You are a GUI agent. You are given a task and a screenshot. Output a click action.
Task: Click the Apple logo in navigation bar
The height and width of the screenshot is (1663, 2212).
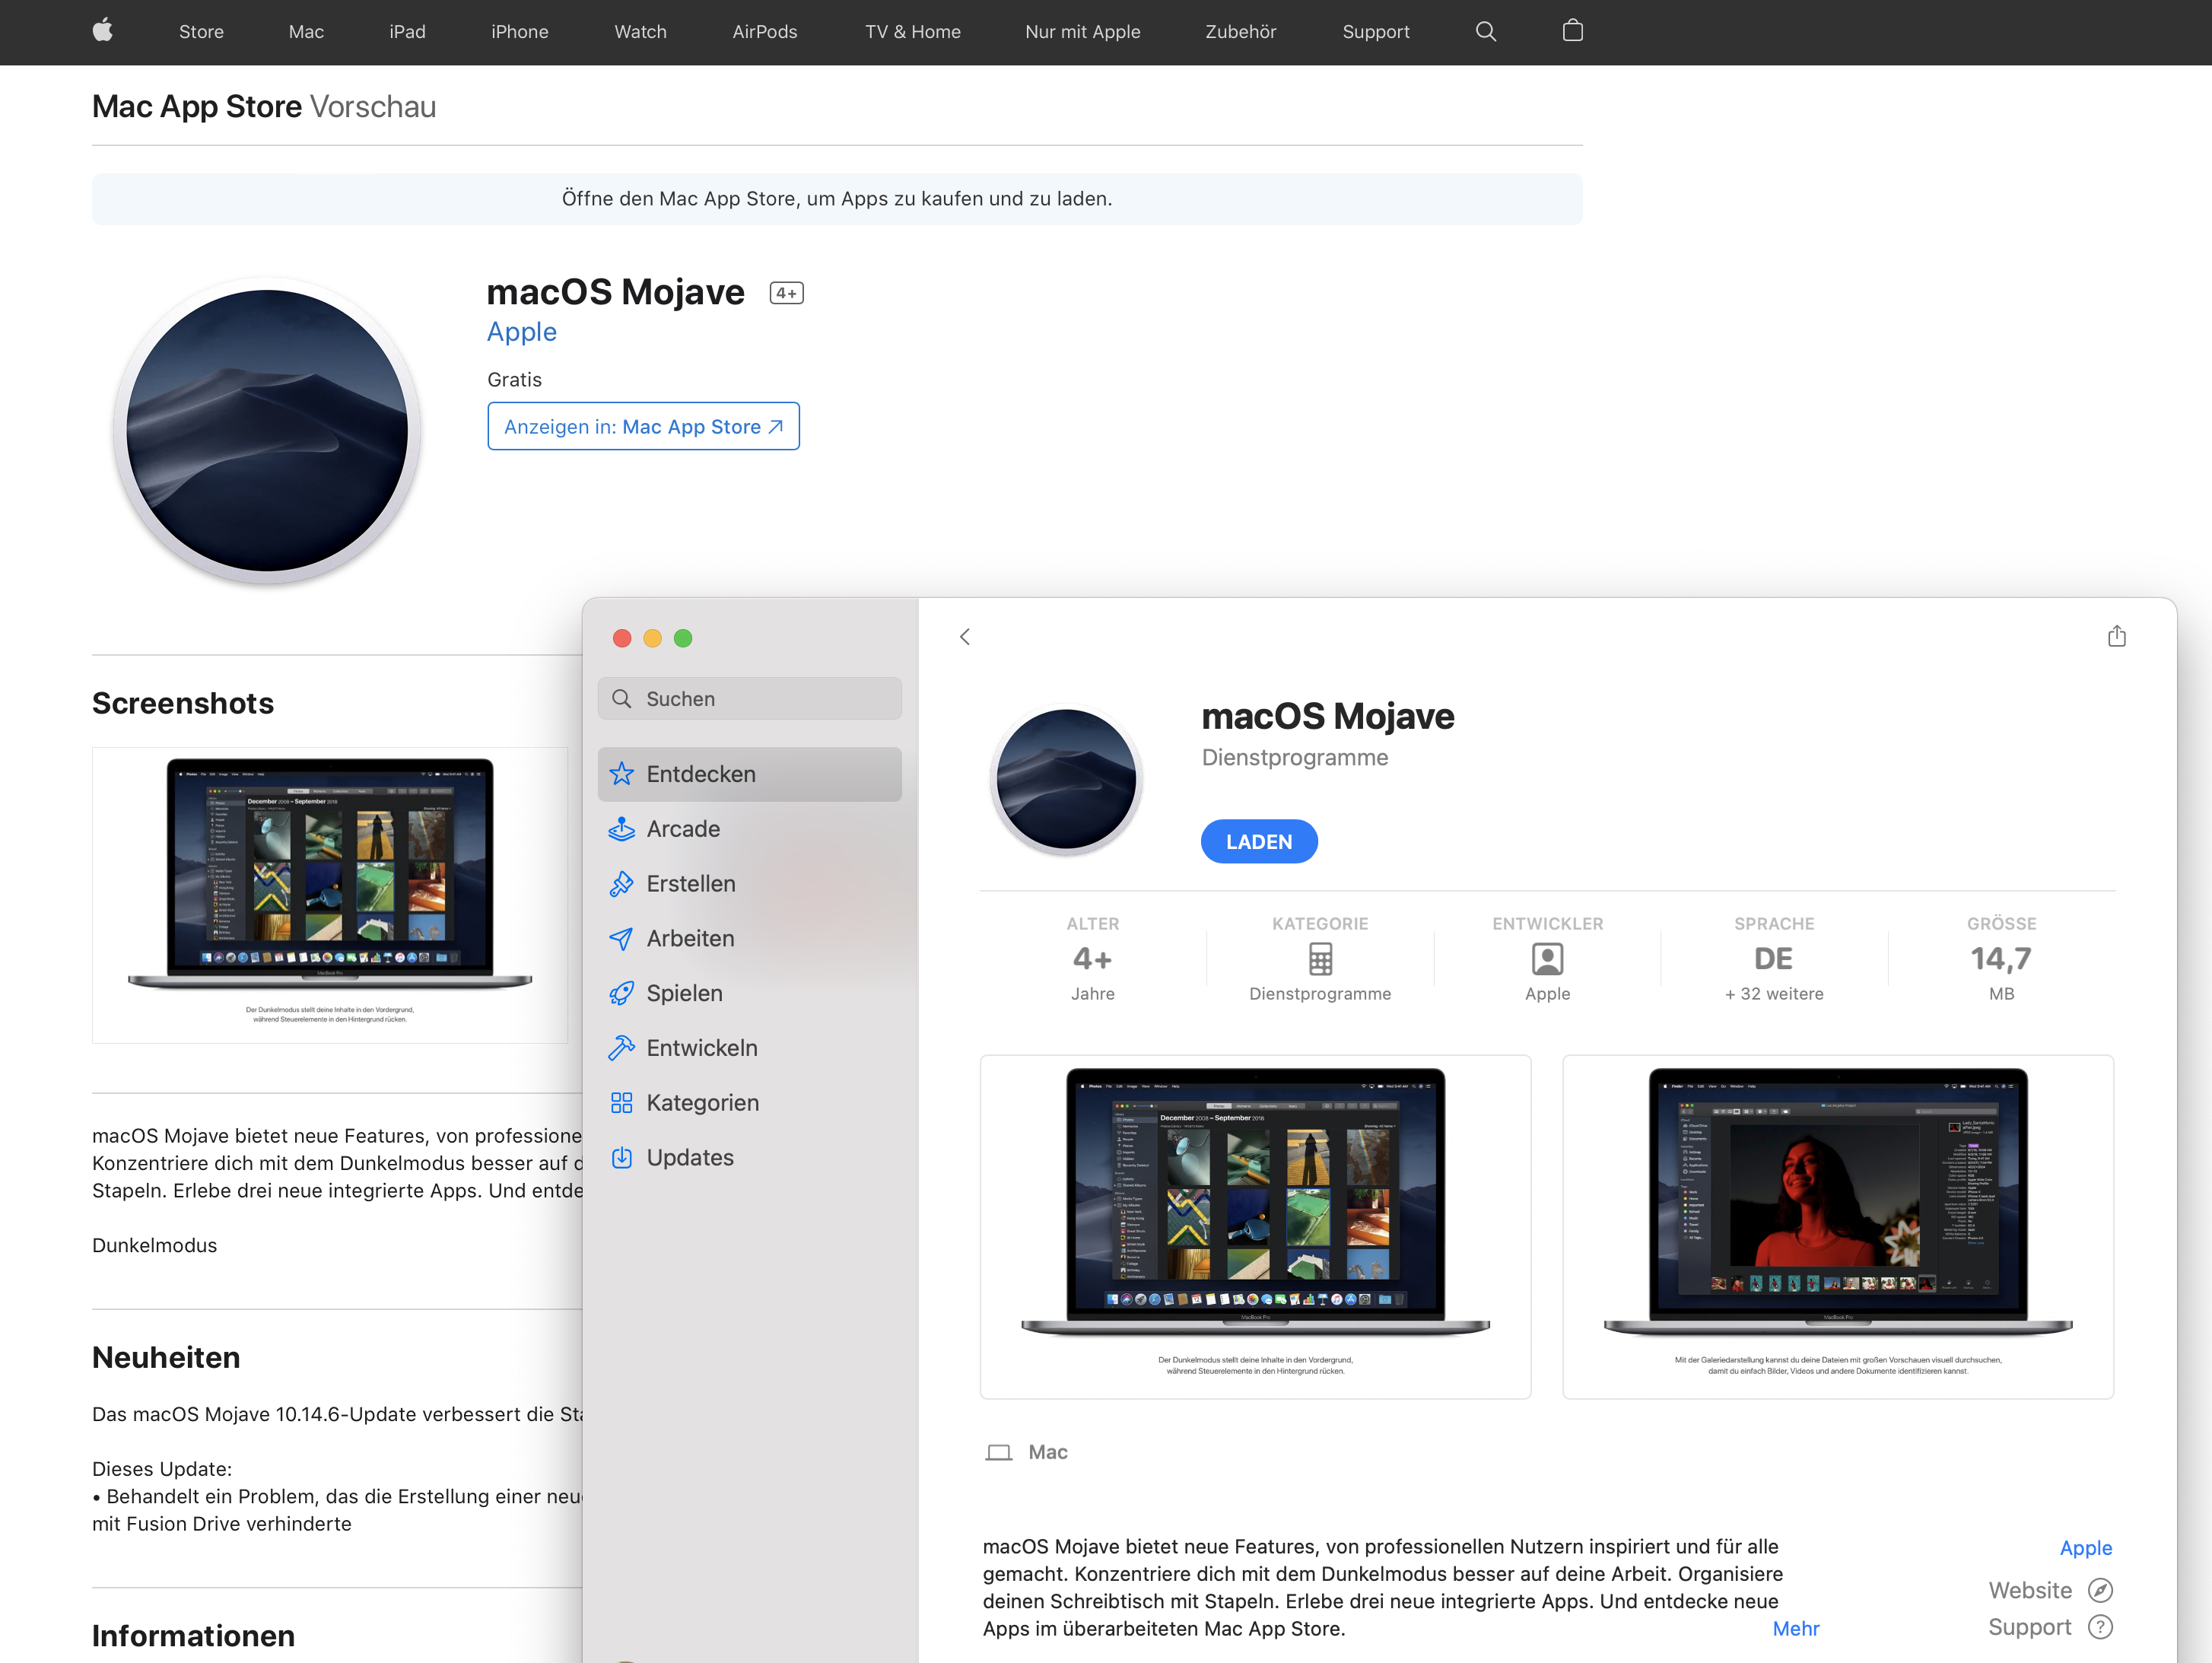pyautogui.click(x=102, y=31)
